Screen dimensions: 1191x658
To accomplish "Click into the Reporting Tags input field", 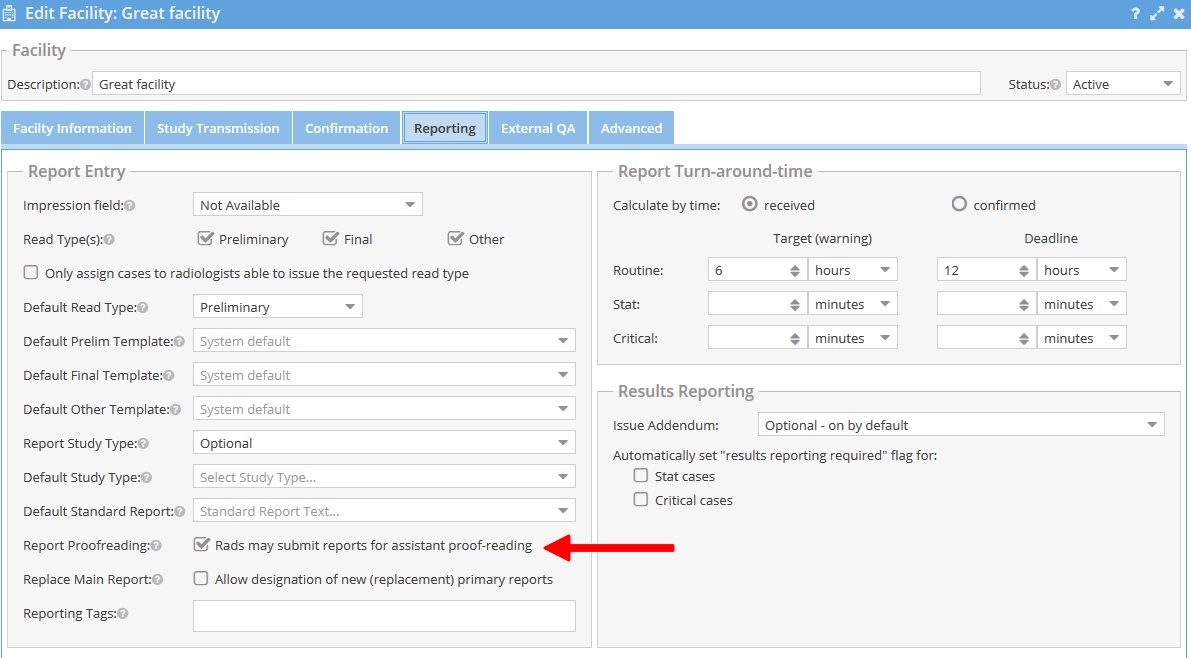I will click(x=384, y=616).
